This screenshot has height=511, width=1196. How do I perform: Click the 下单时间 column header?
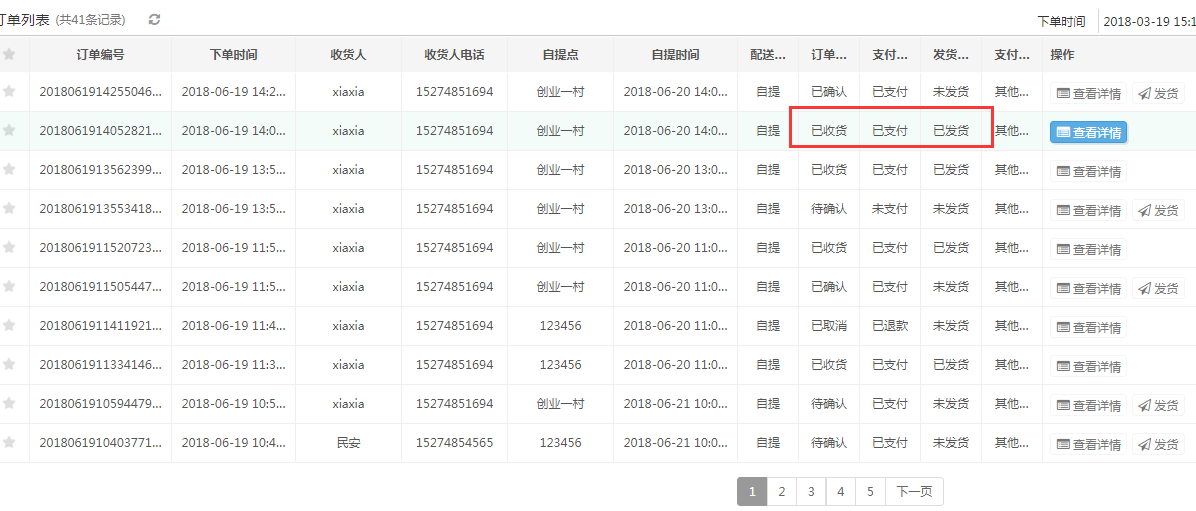click(234, 55)
